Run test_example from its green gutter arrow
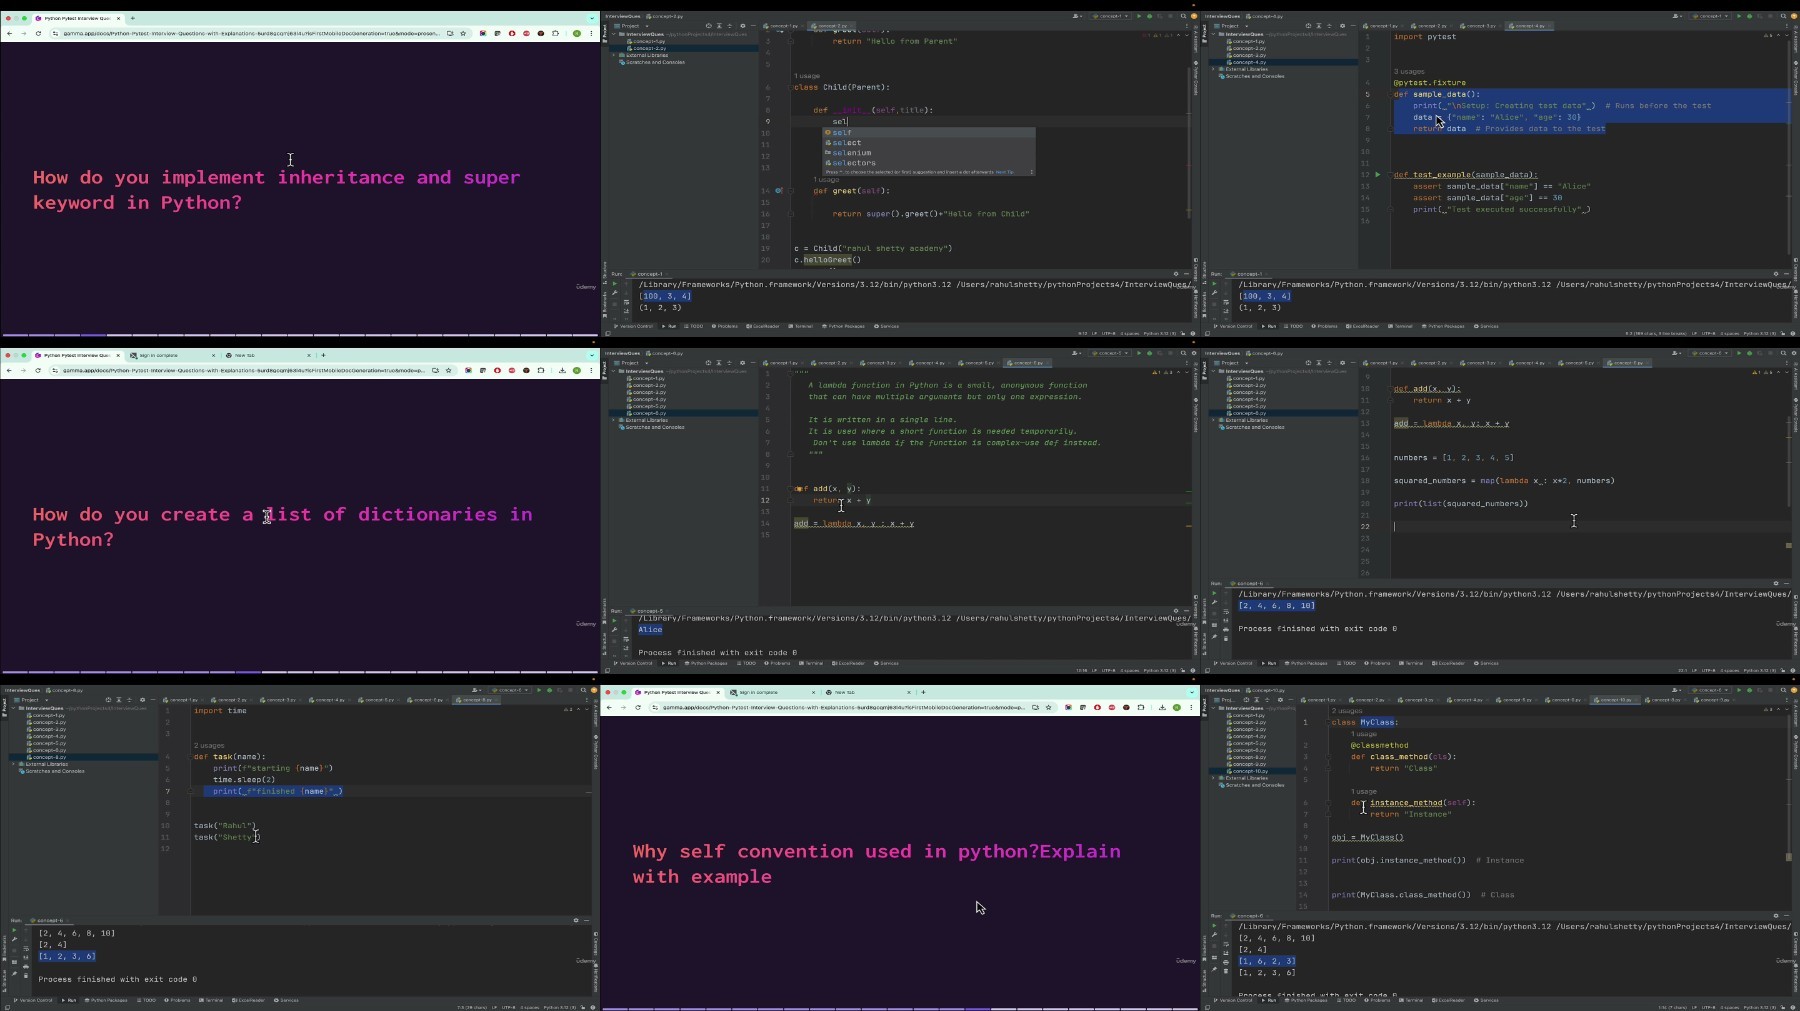Viewport: 1800px width, 1011px height. 1377,175
